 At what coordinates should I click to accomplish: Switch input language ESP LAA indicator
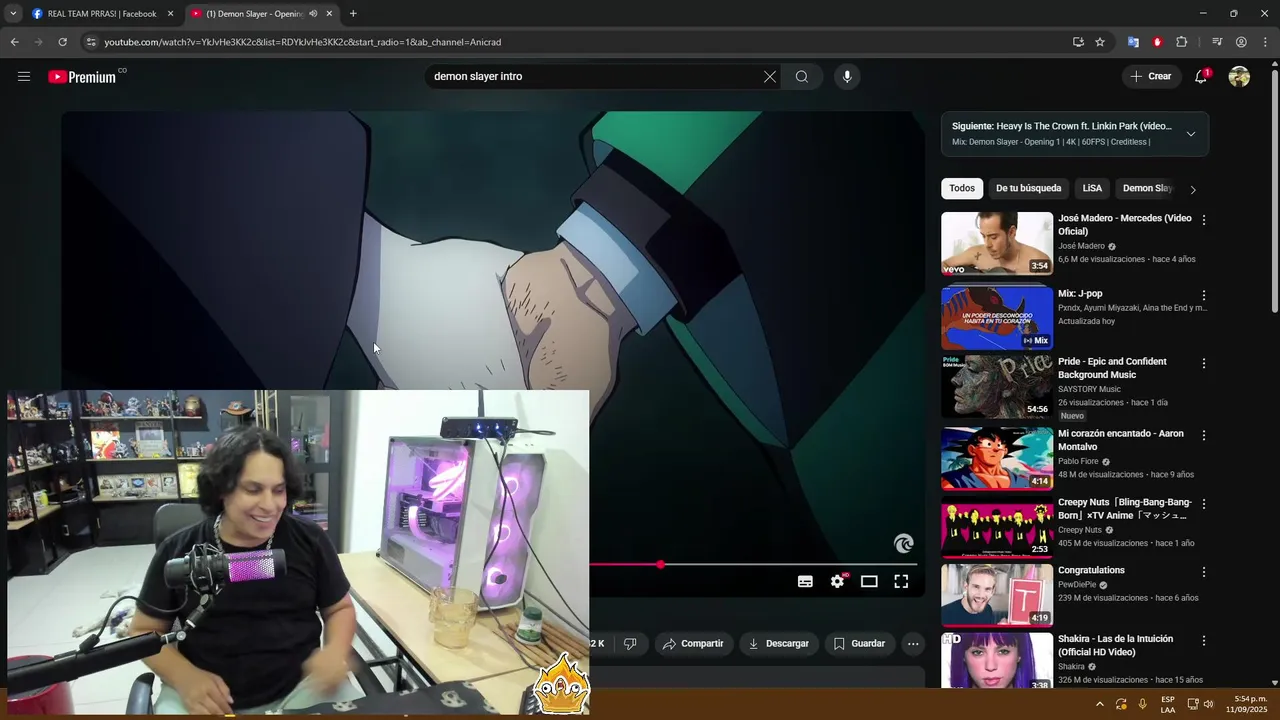click(x=1167, y=704)
